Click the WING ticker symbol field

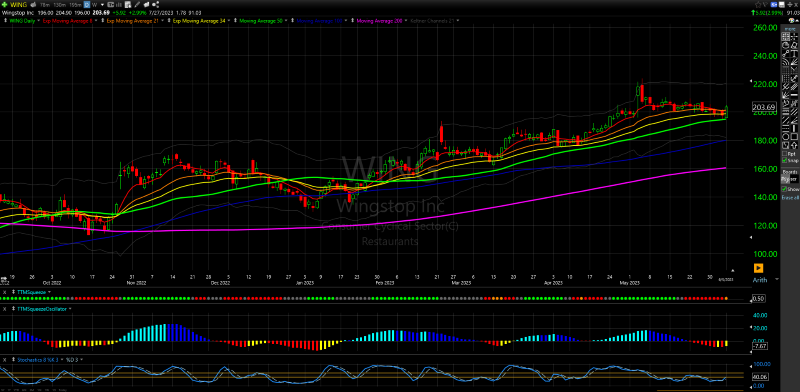click(x=18, y=5)
